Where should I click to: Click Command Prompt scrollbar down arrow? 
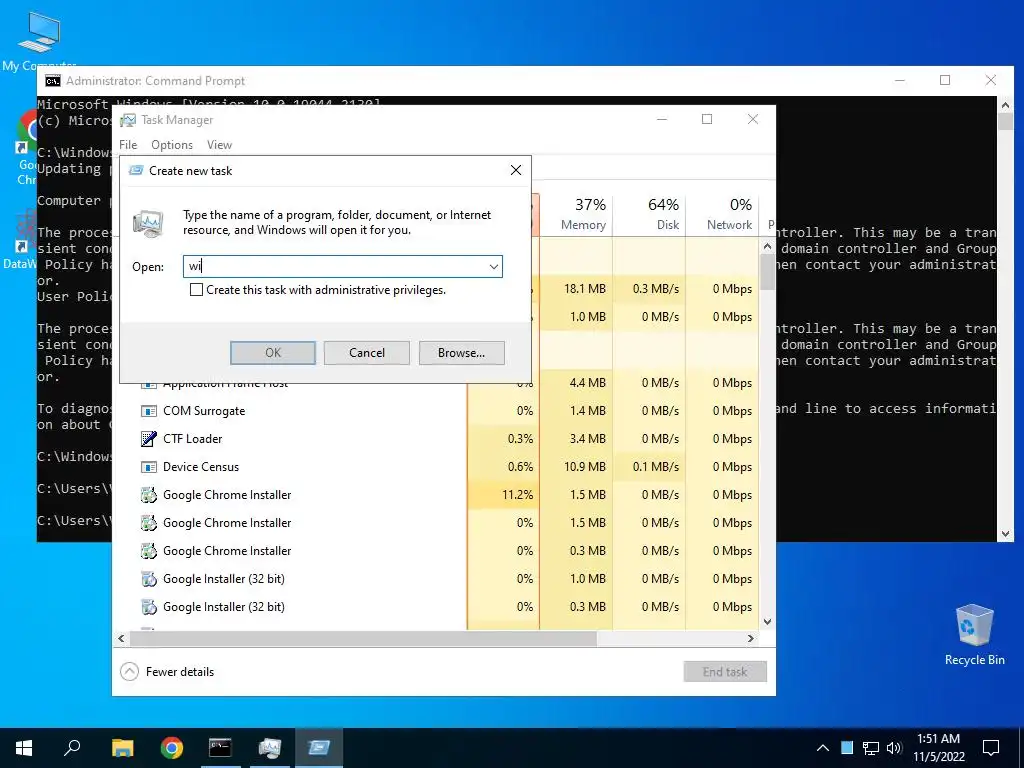(x=1006, y=534)
